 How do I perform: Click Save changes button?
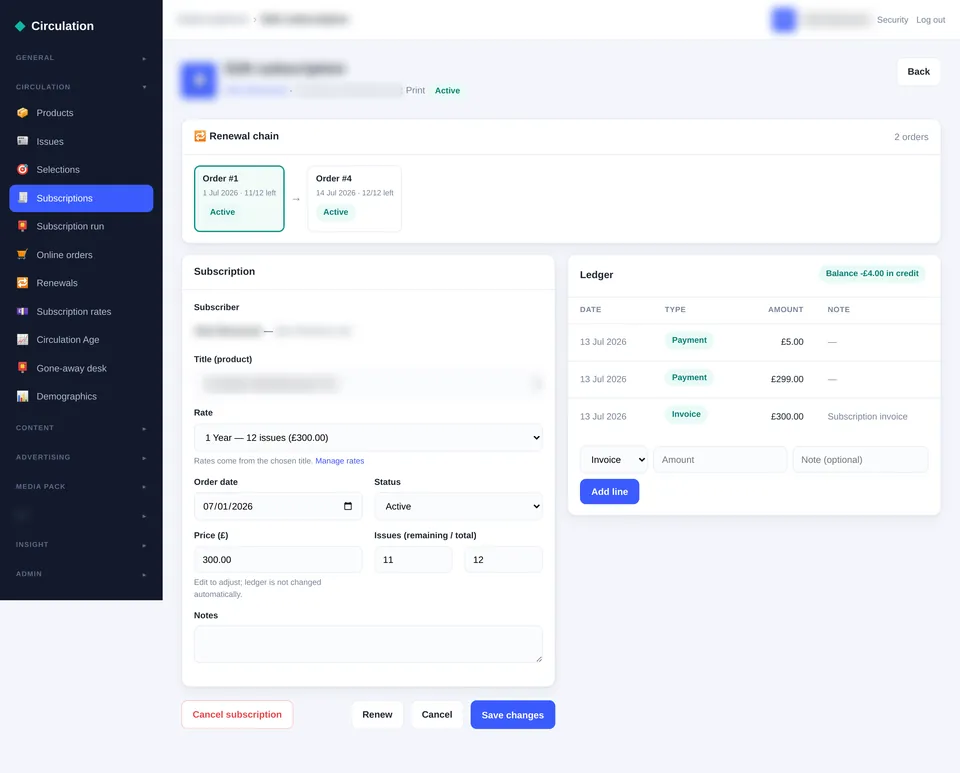click(x=512, y=715)
